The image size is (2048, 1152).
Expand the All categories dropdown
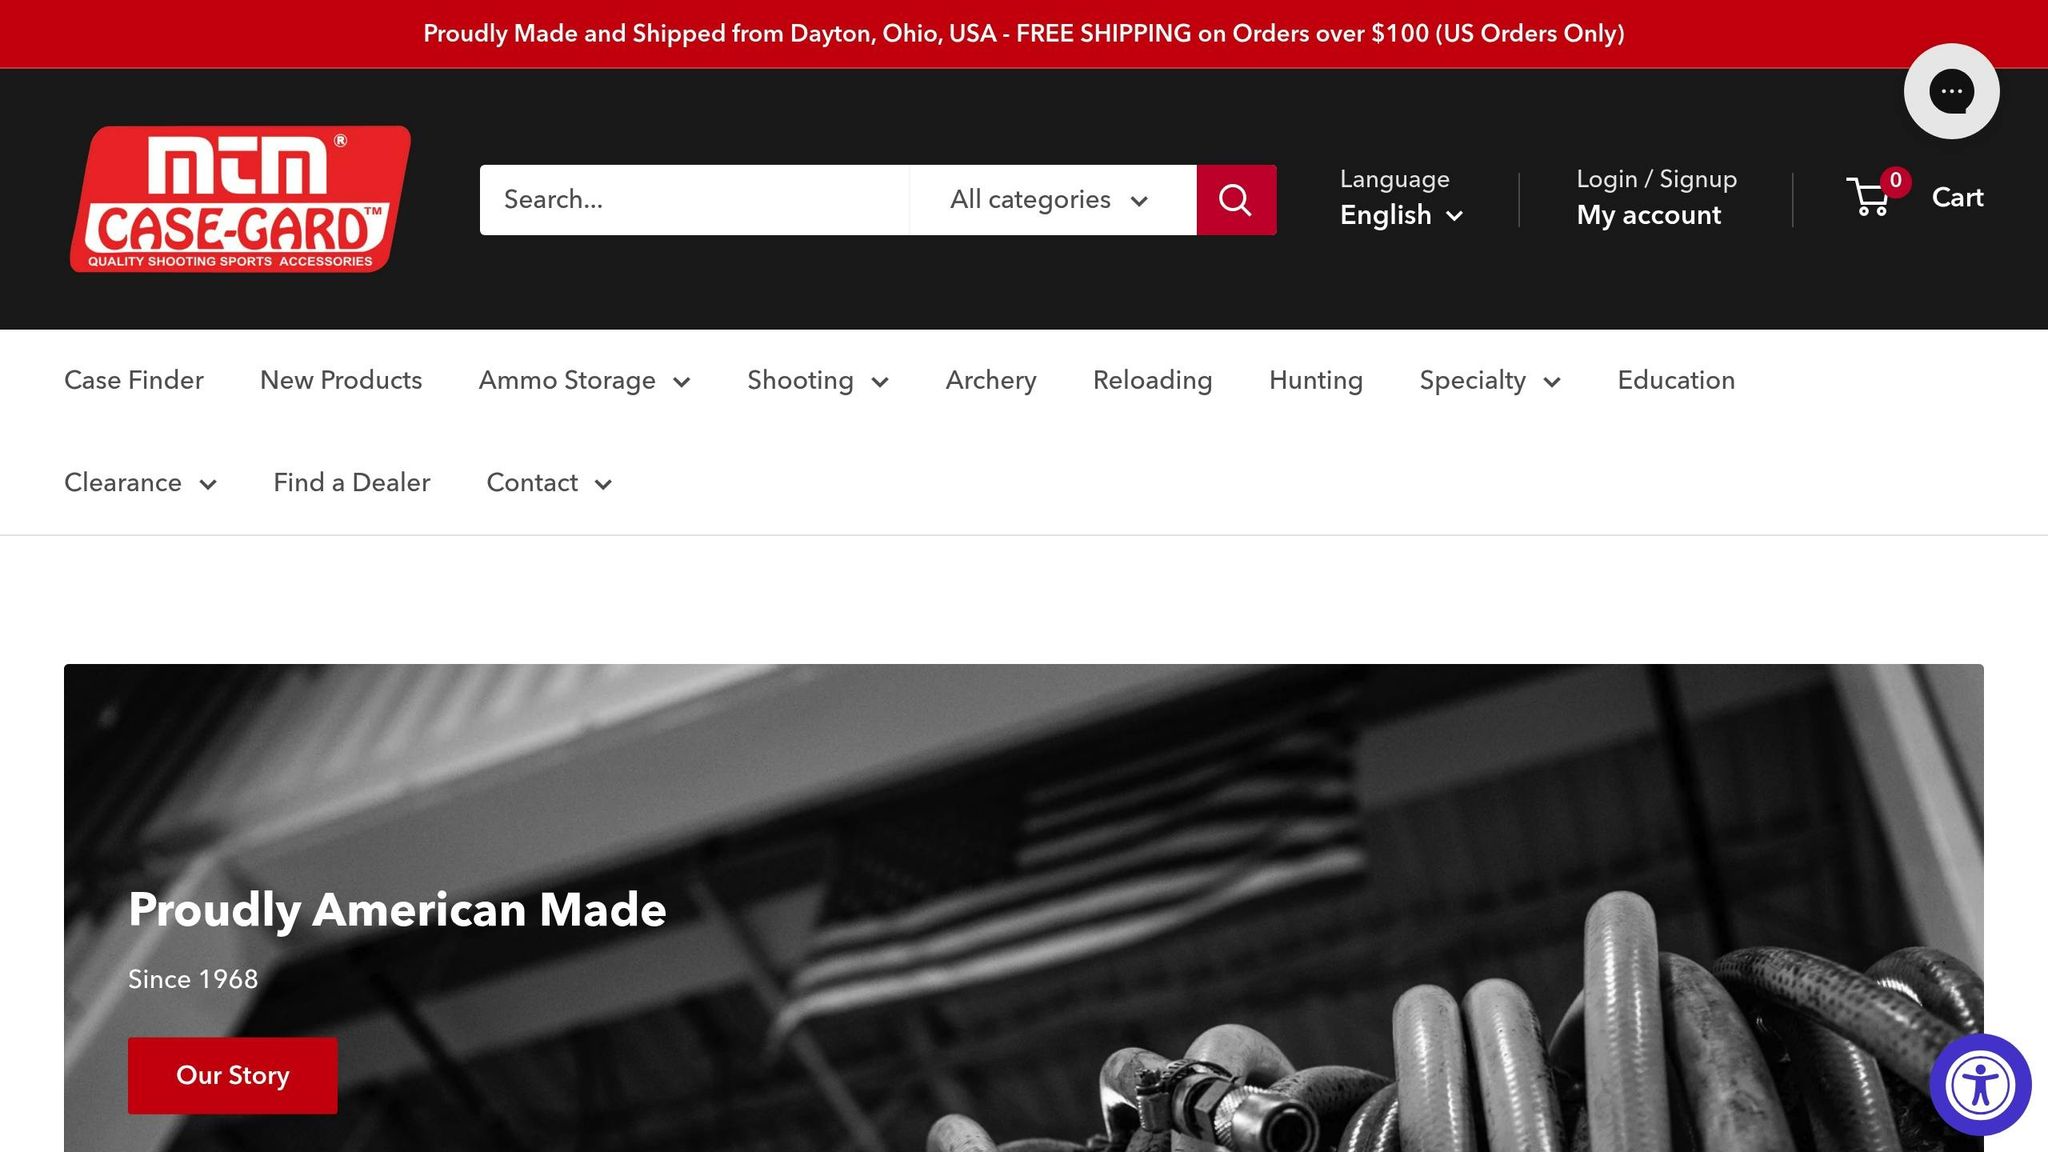point(1050,200)
